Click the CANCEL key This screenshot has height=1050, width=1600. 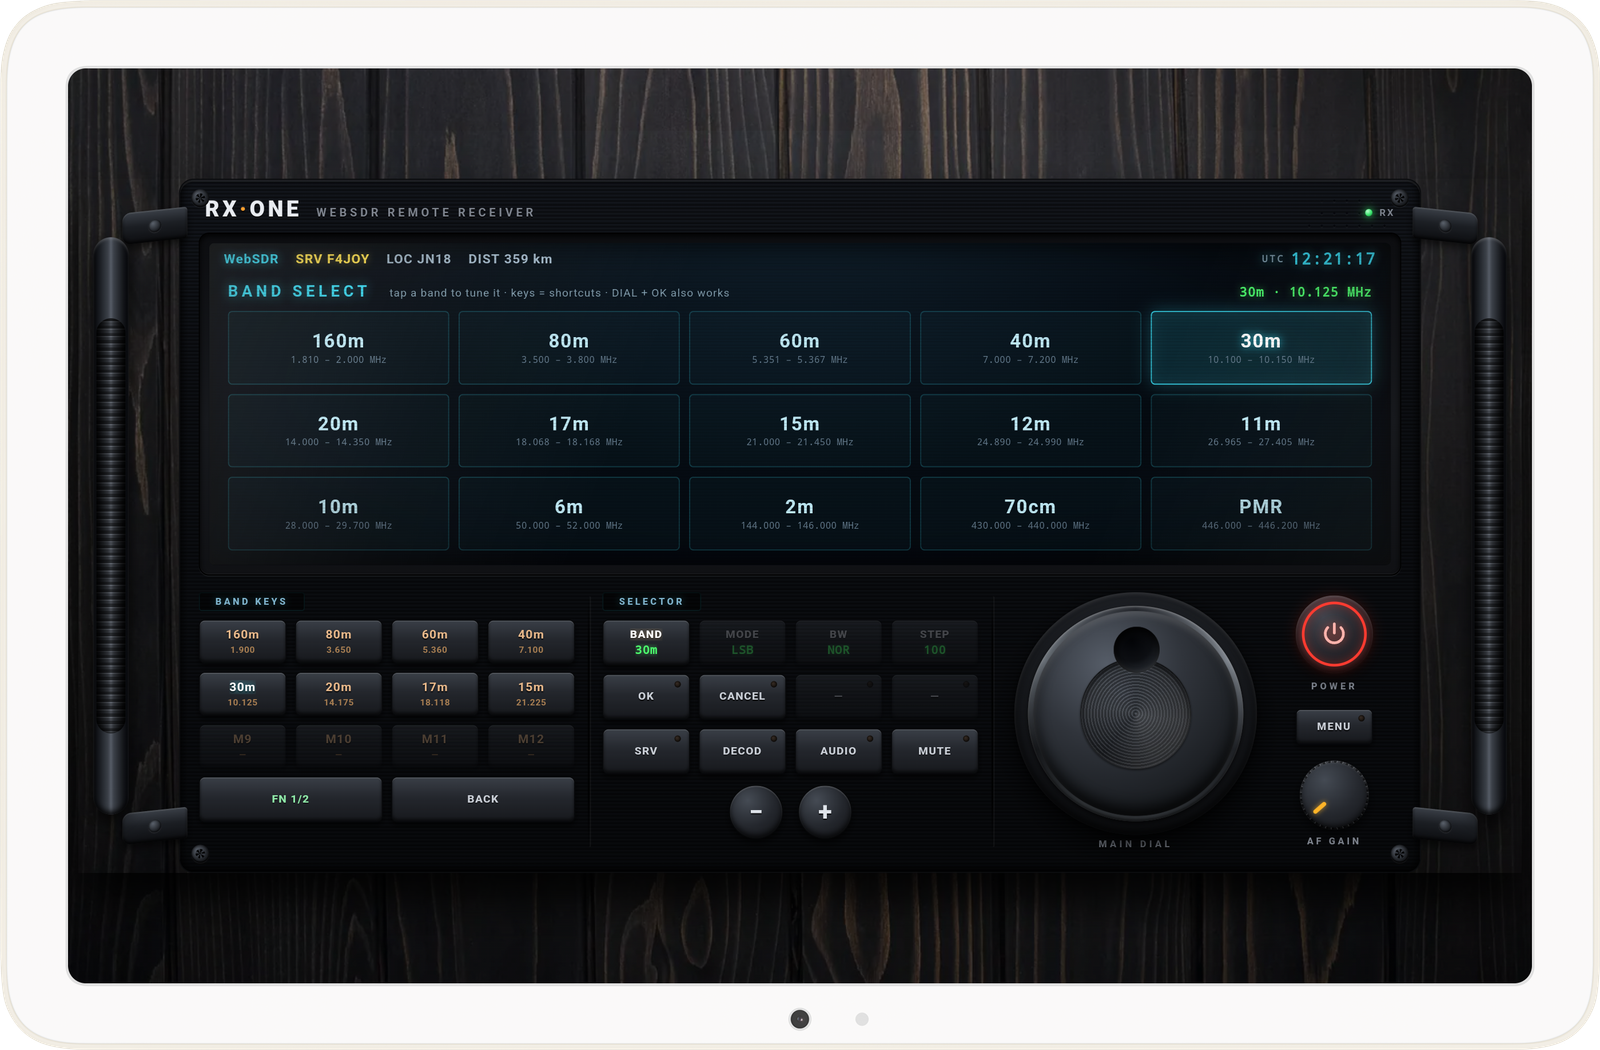pos(742,696)
